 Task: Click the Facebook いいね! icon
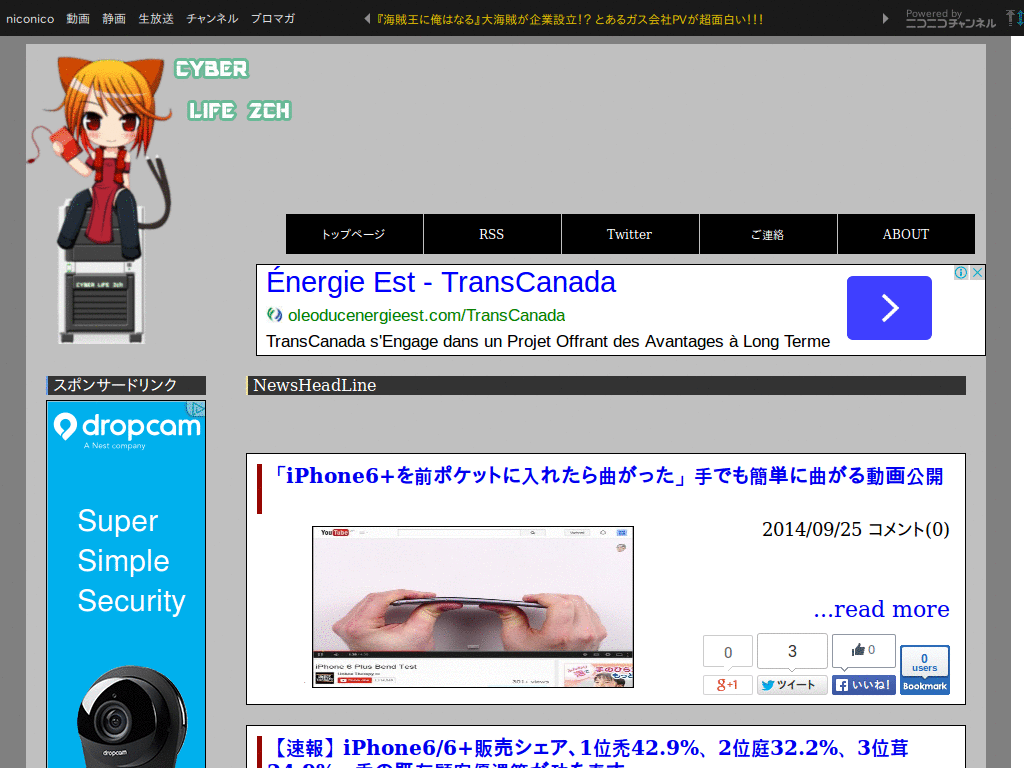point(840,684)
